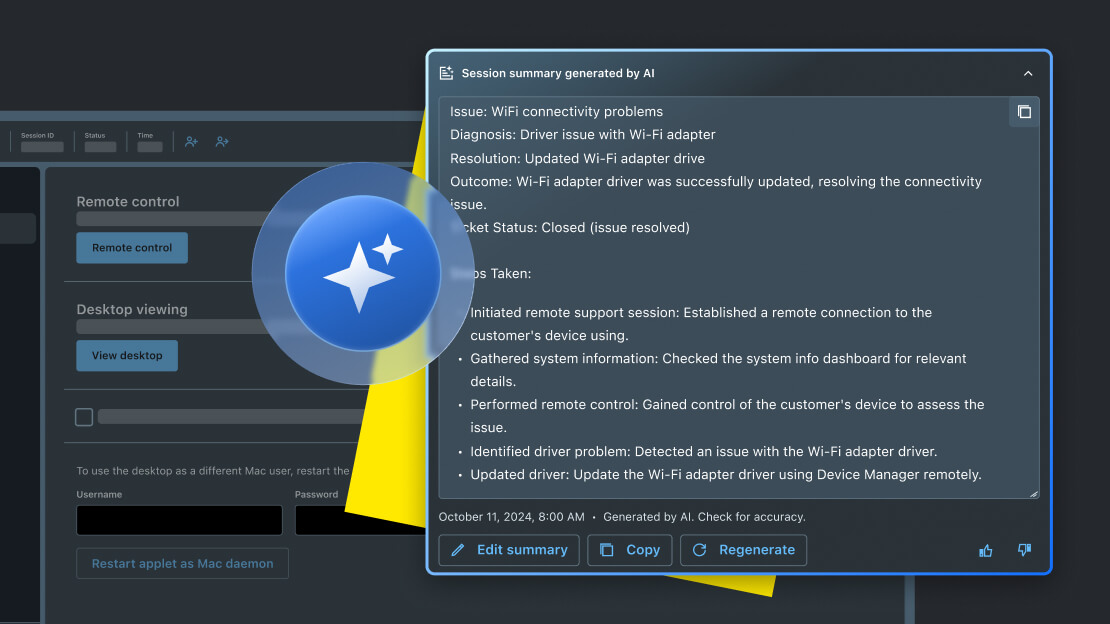
Task: Click the blue AI sparkle circle icon
Action: pos(362,273)
